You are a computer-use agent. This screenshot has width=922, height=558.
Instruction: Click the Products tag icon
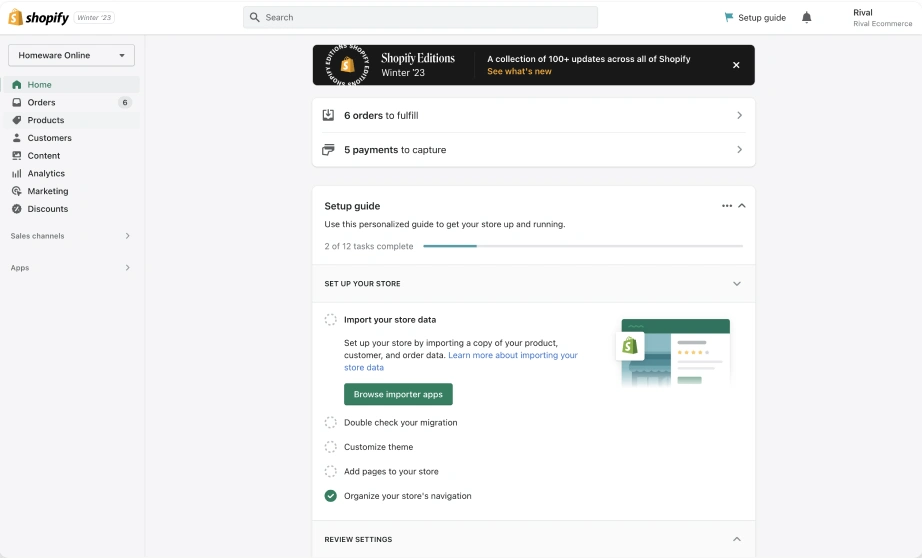[x=16, y=120]
